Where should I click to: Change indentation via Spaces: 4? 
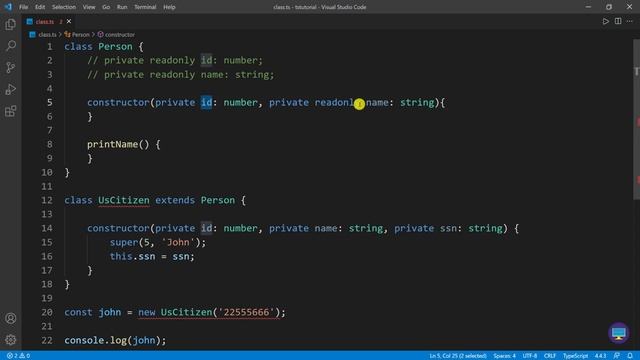[x=504, y=356]
